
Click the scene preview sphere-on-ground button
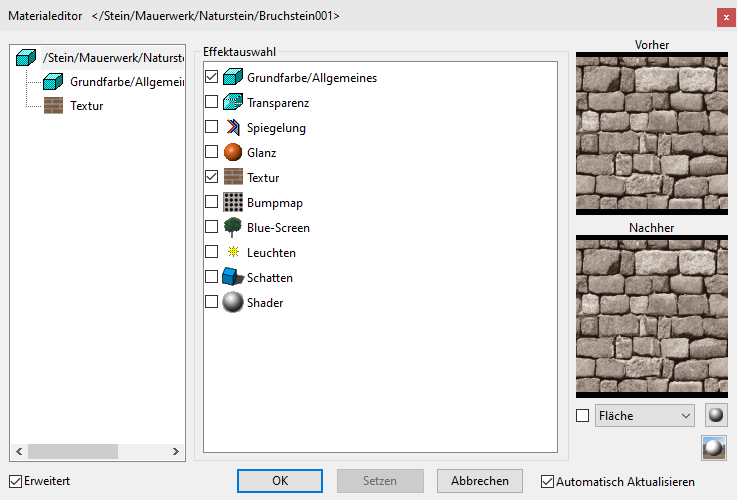pos(714,447)
